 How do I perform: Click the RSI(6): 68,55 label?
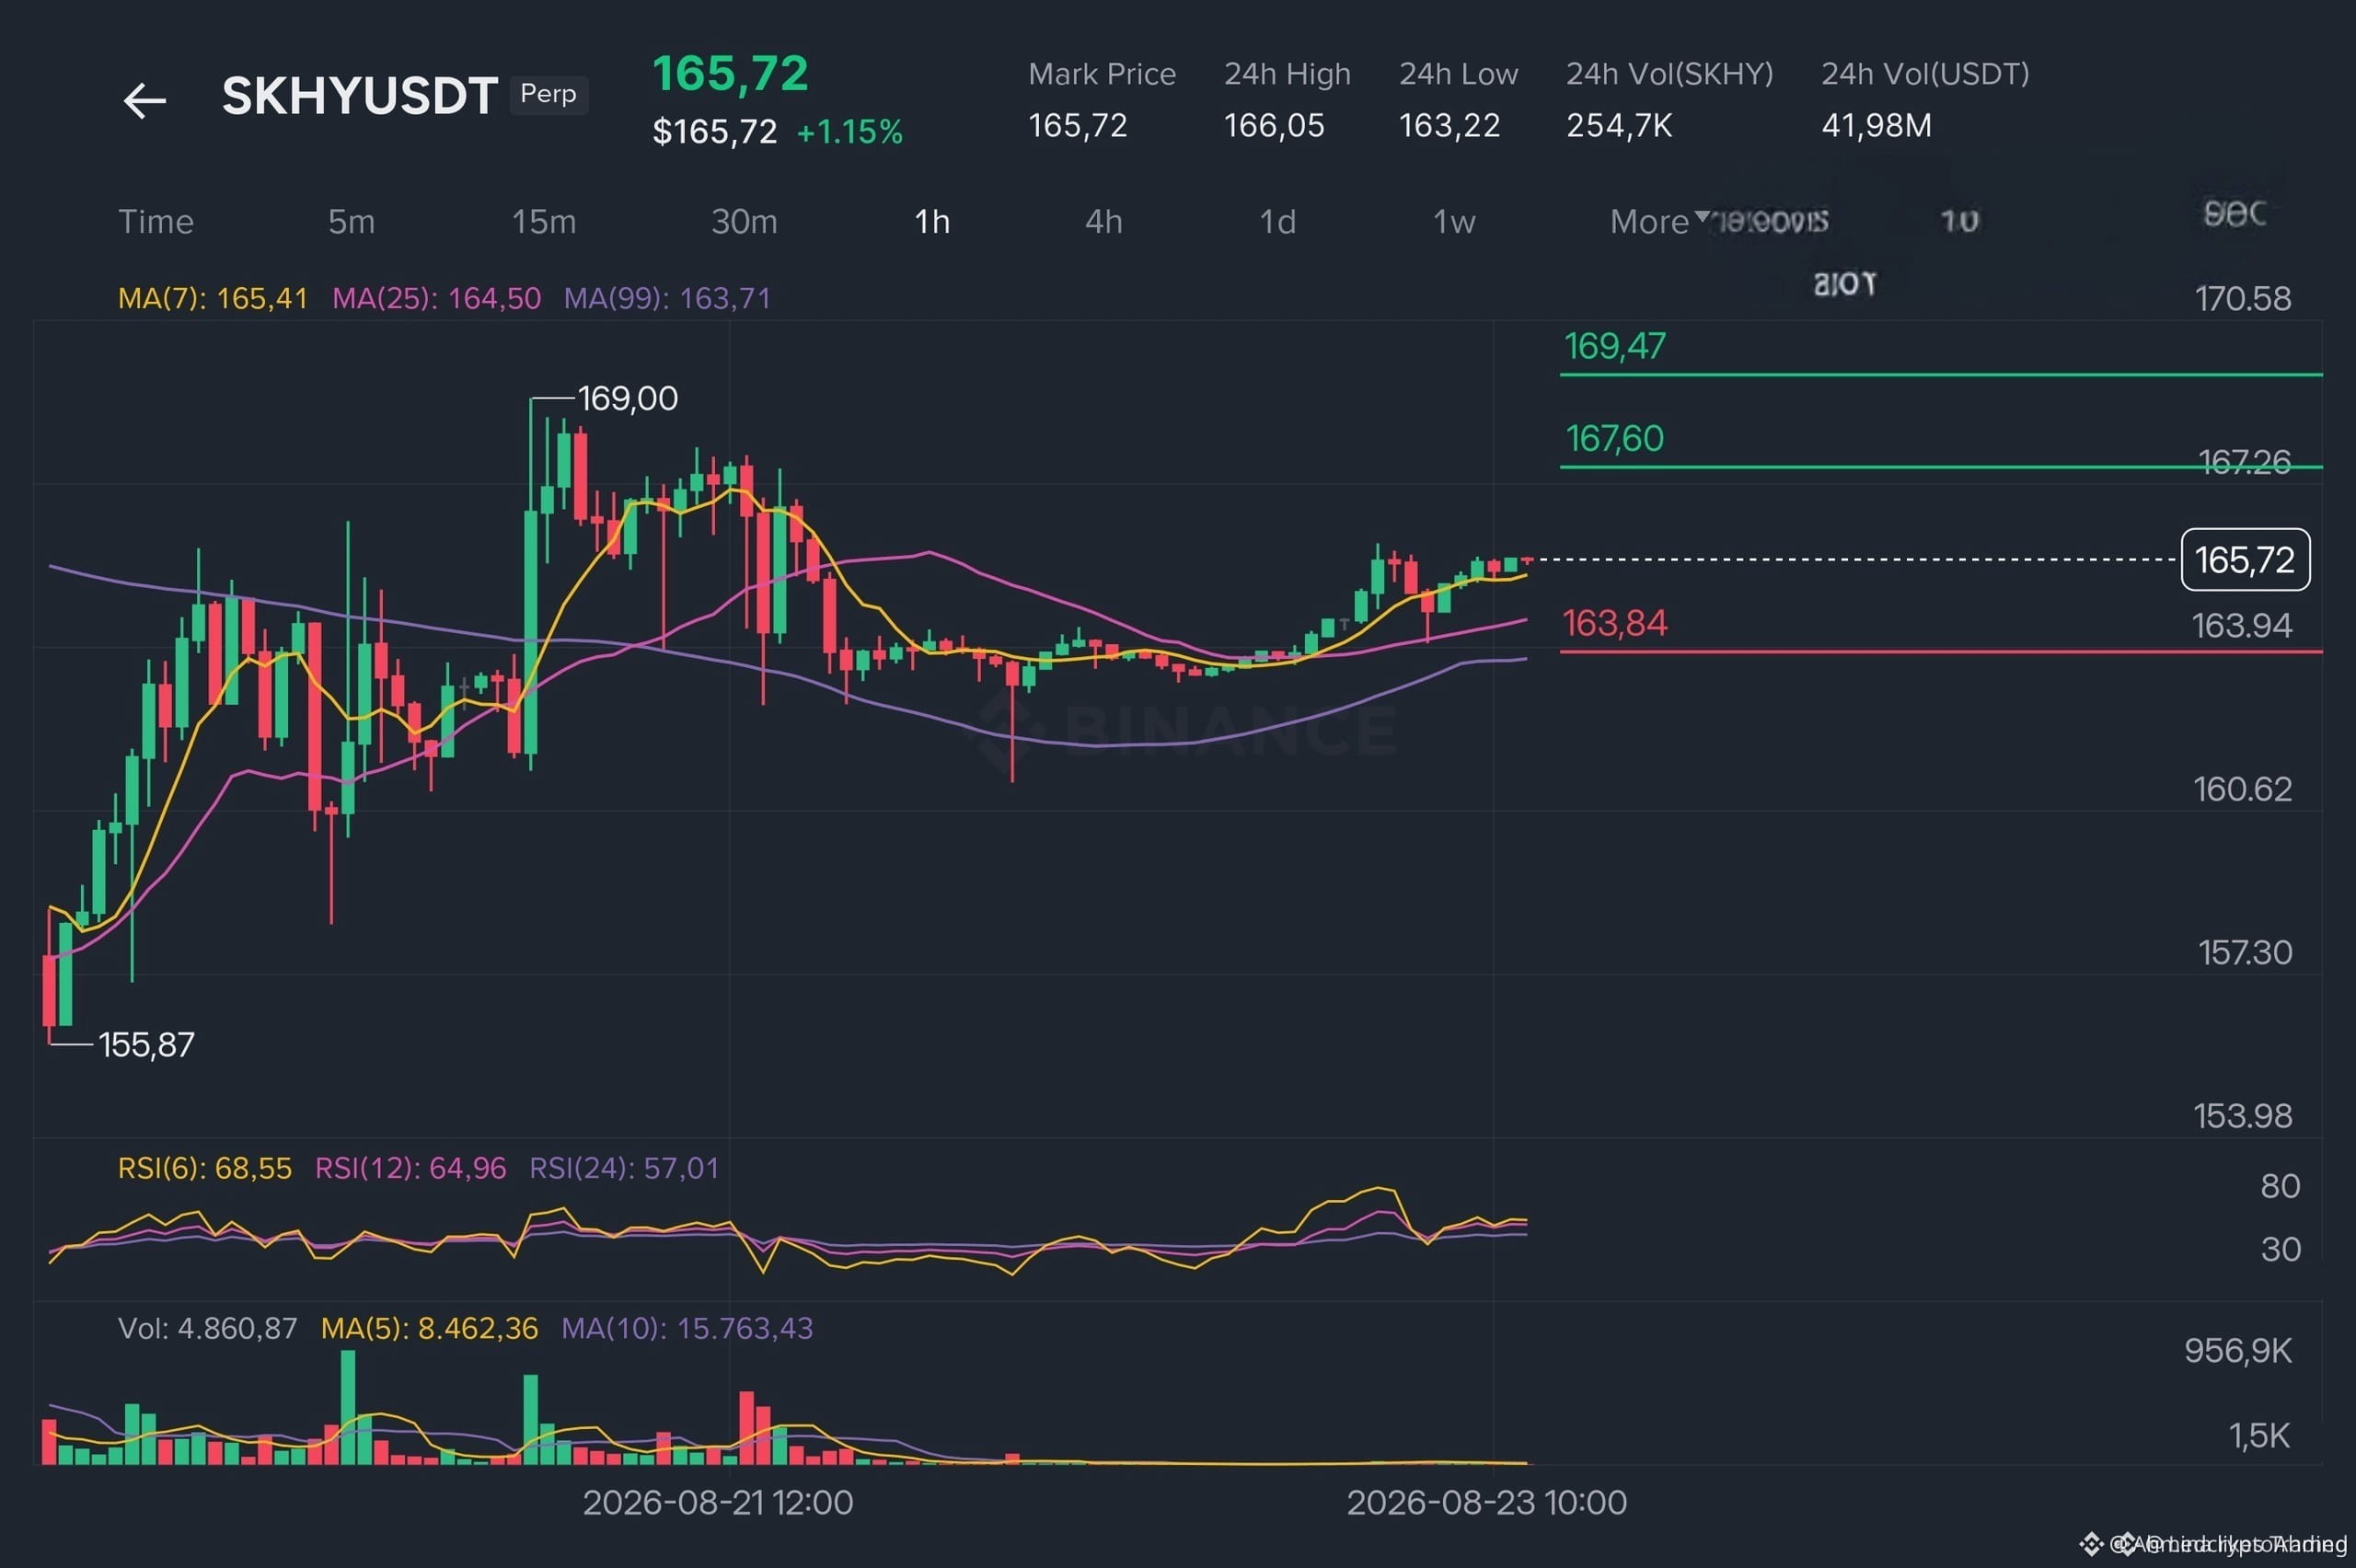(205, 1168)
